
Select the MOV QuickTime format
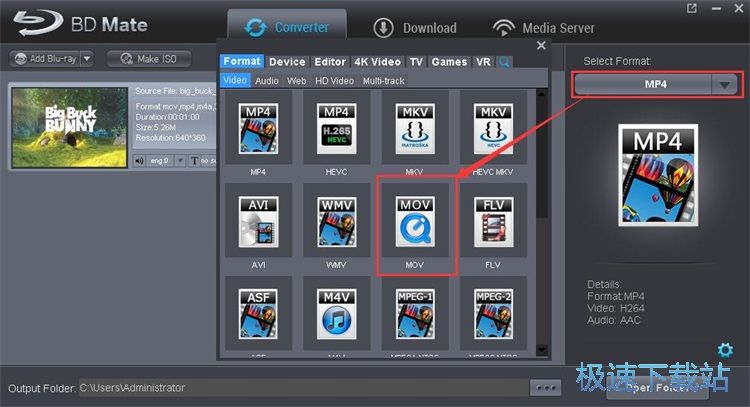(x=415, y=221)
